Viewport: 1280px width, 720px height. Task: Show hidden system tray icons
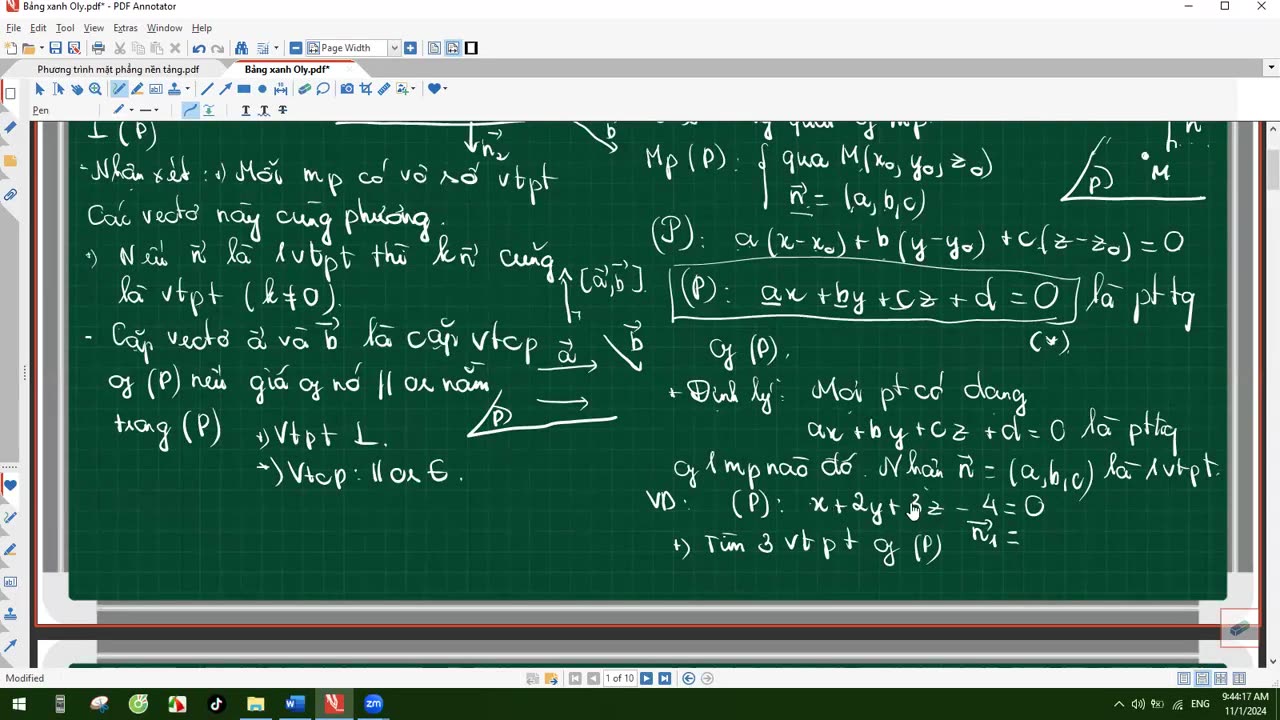tap(1118, 704)
